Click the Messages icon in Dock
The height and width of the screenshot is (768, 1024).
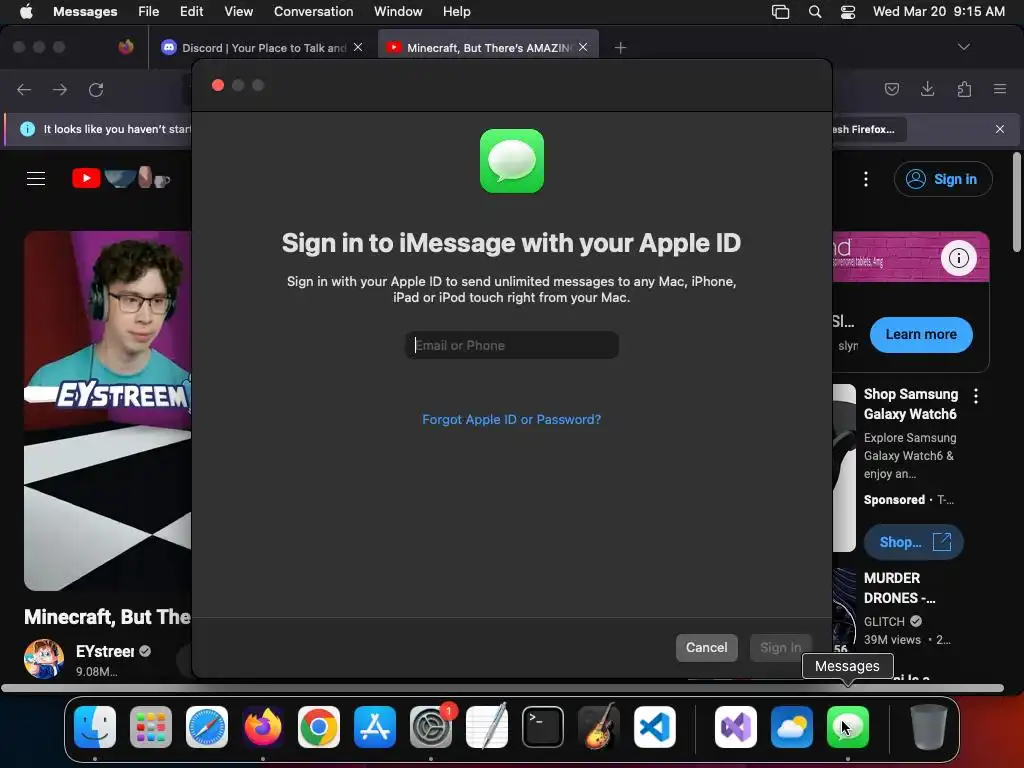[848, 727]
